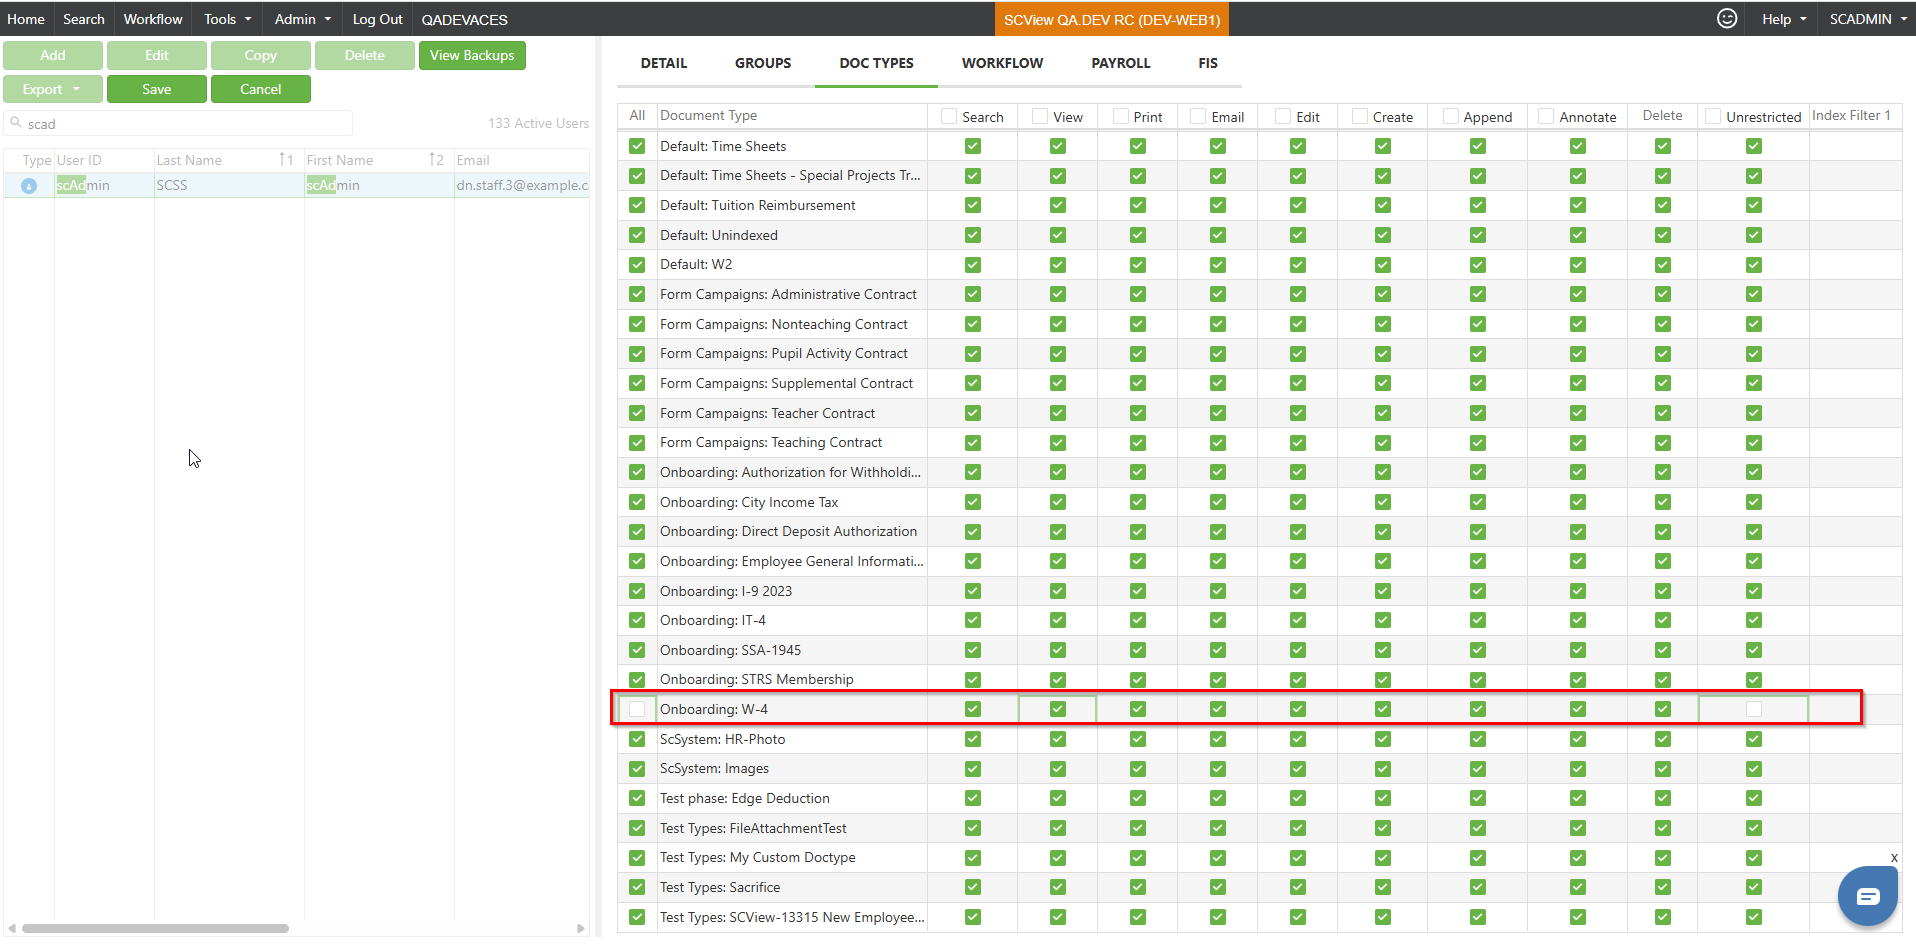Toggle the Search column header checkbox
Image resolution: width=1916 pixels, height=946 pixels.
949,116
